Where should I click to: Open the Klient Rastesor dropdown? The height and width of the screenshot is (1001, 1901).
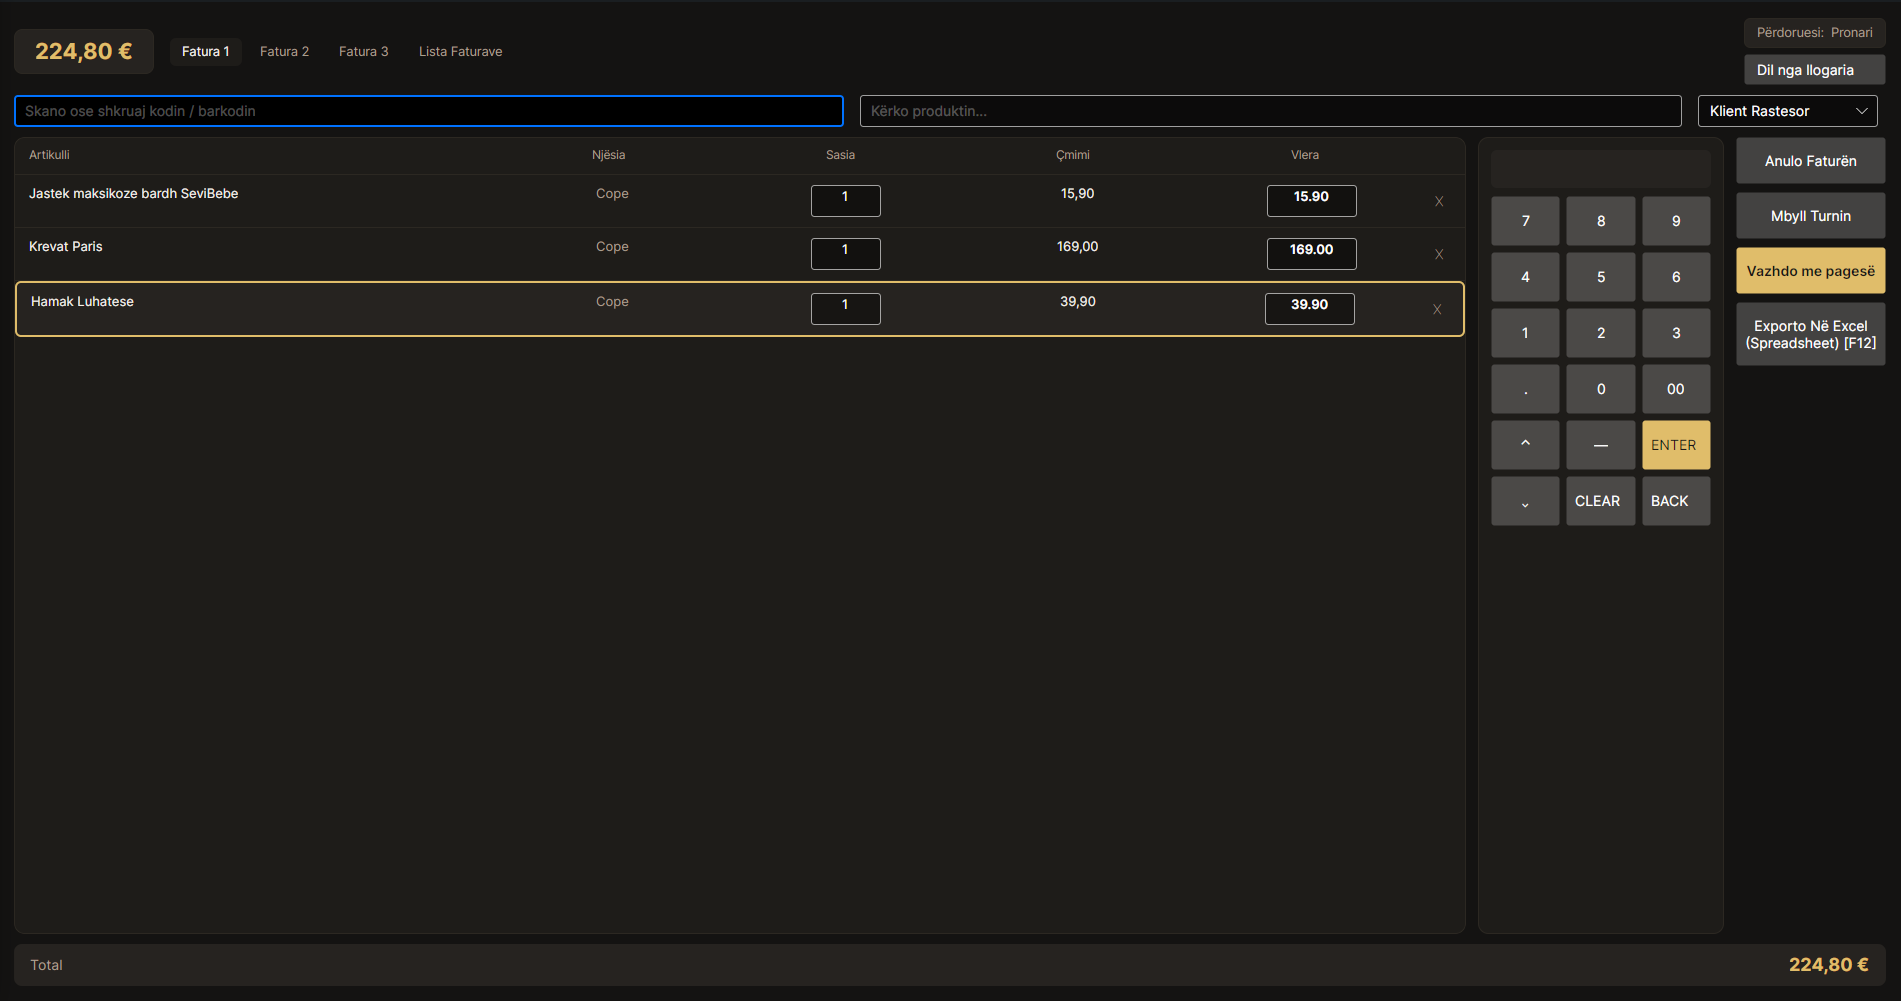coord(1788,111)
